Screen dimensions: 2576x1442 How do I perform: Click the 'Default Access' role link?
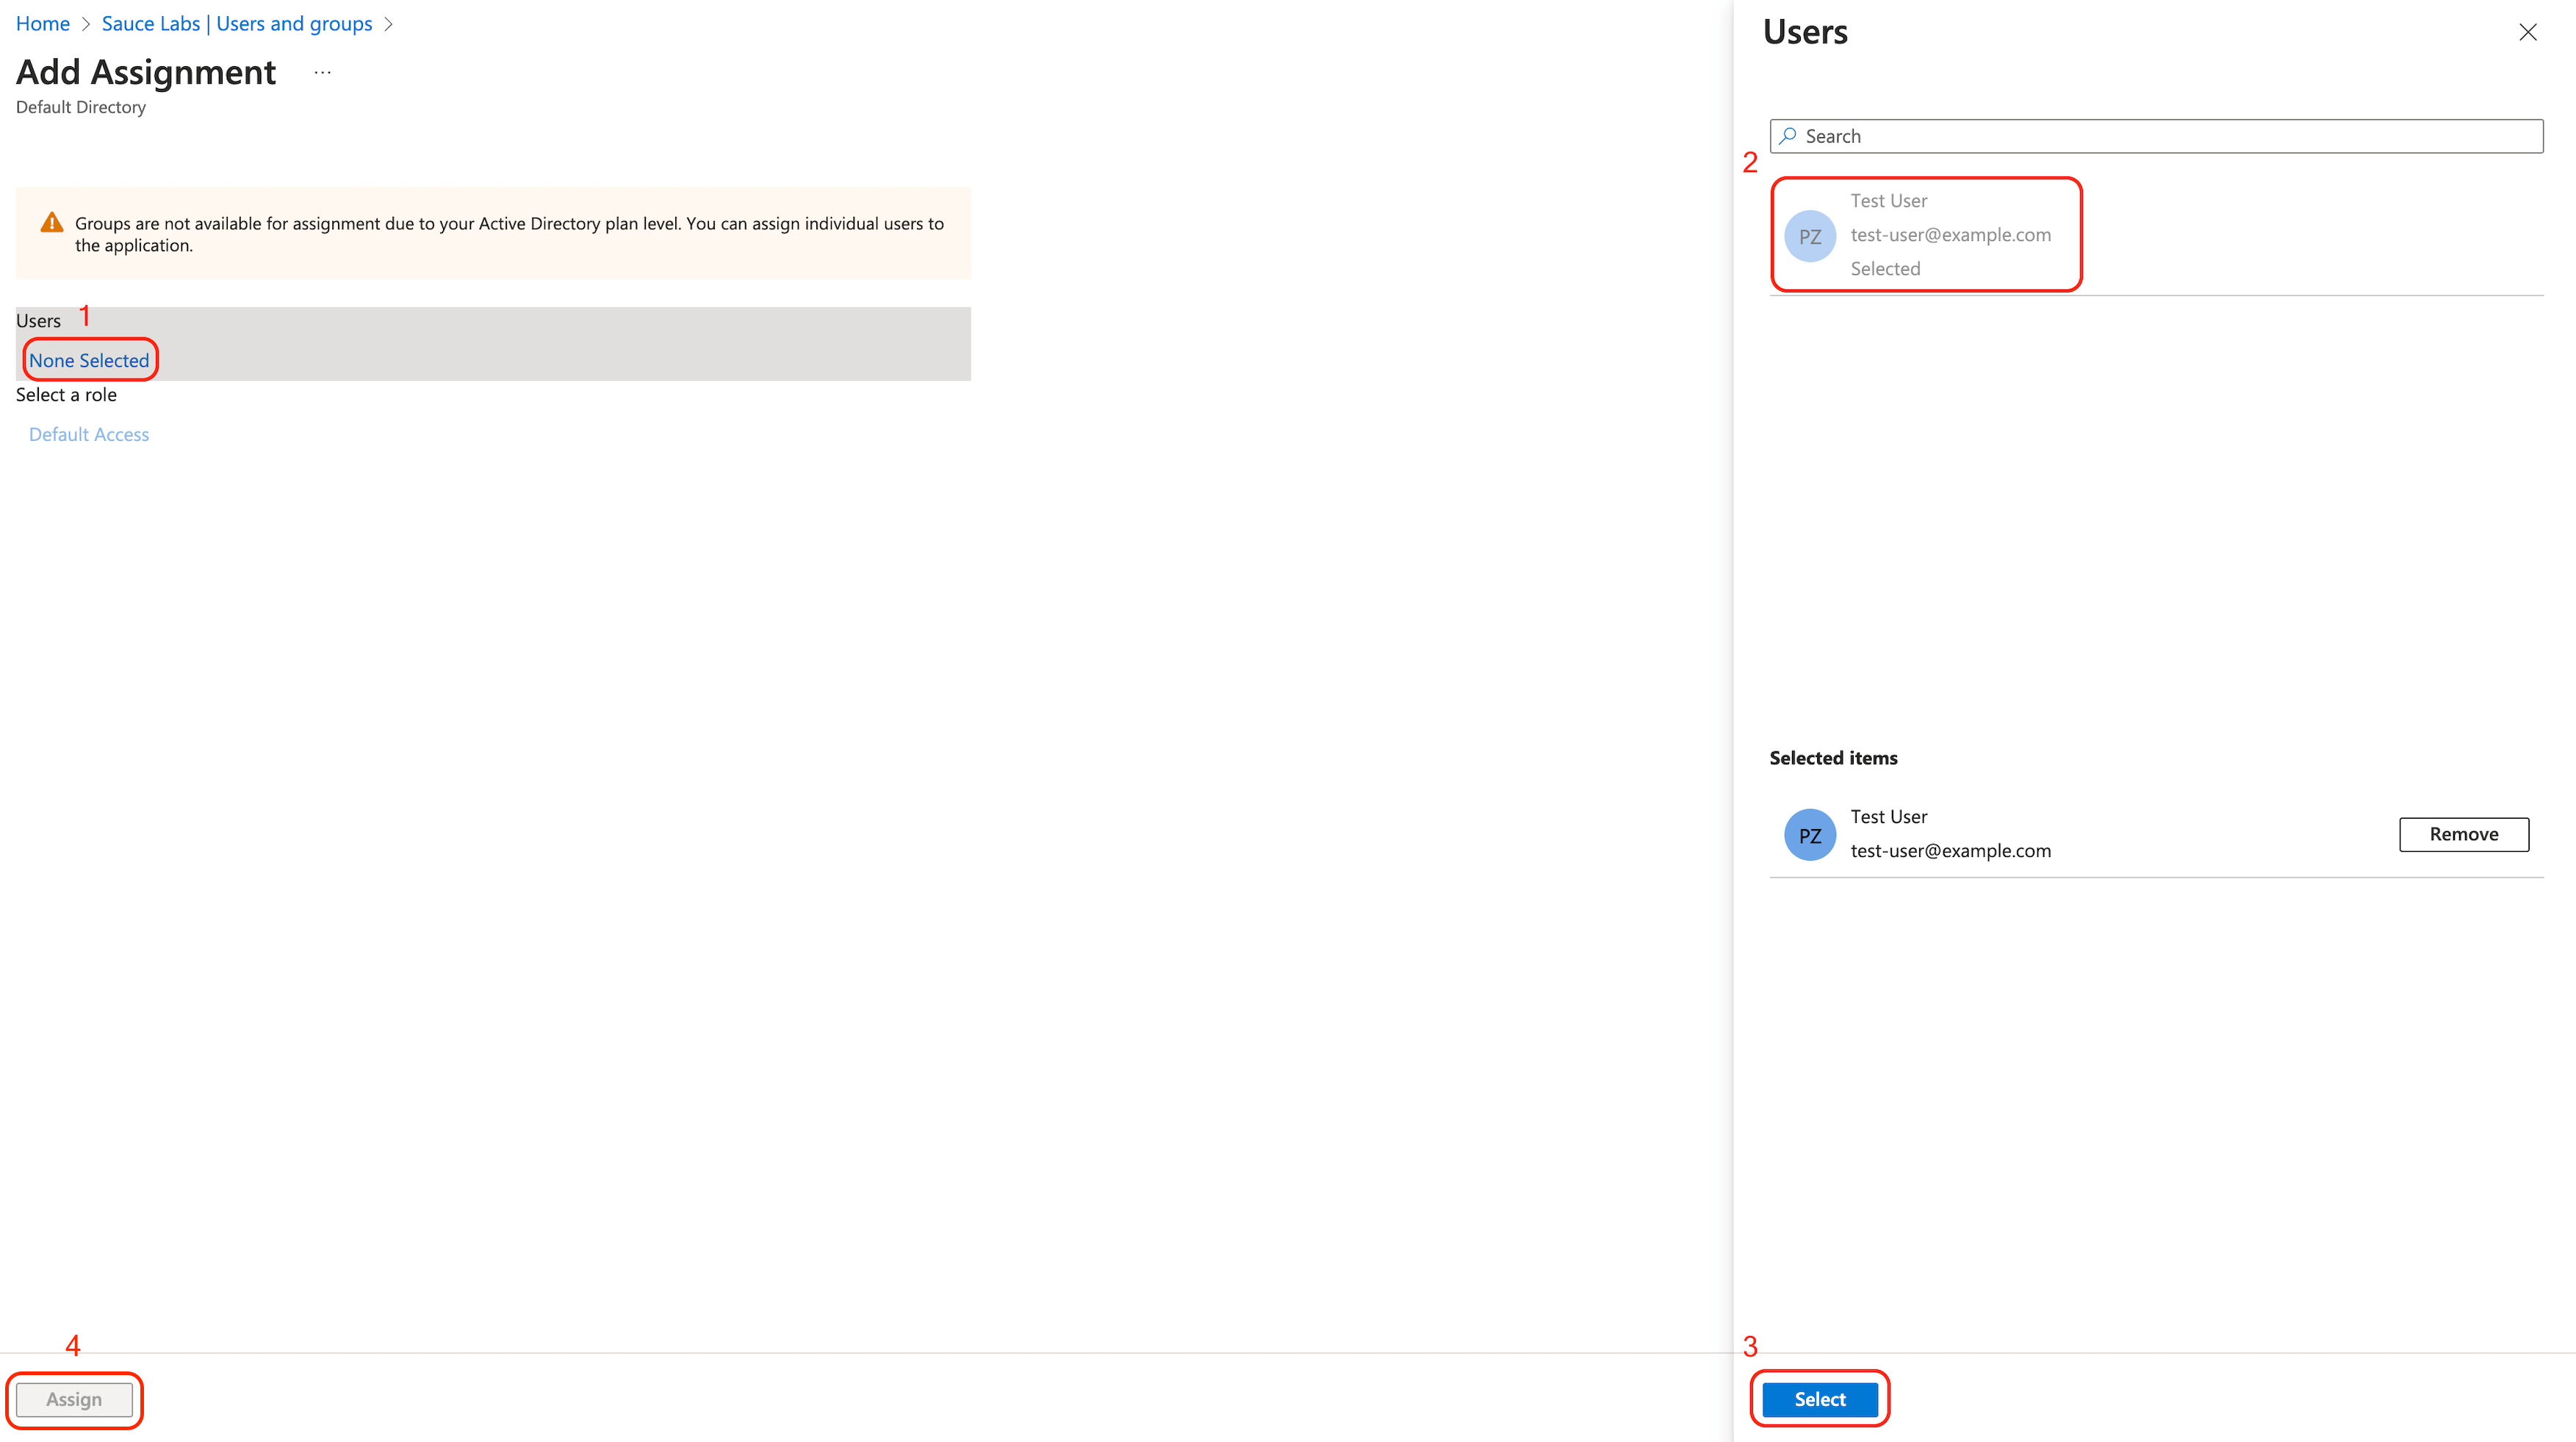point(88,434)
